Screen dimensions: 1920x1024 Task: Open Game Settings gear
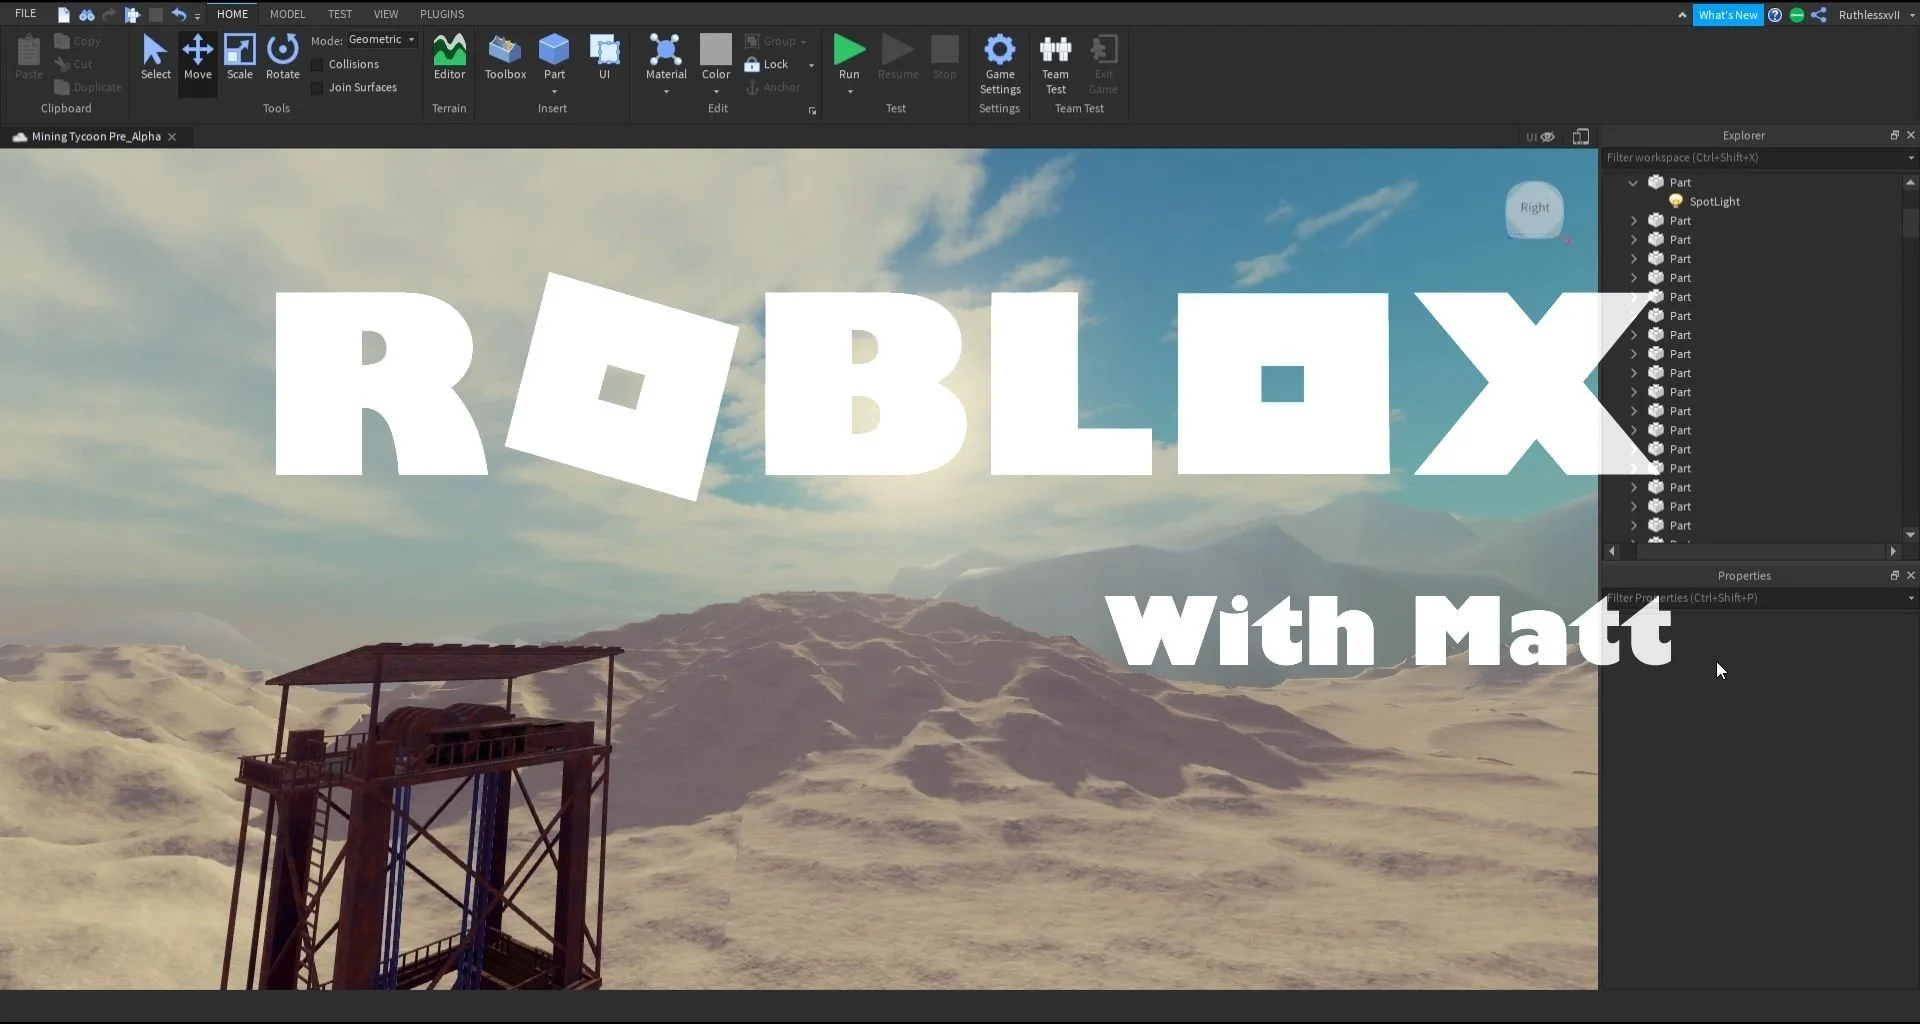pyautogui.click(x=1000, y=63)
